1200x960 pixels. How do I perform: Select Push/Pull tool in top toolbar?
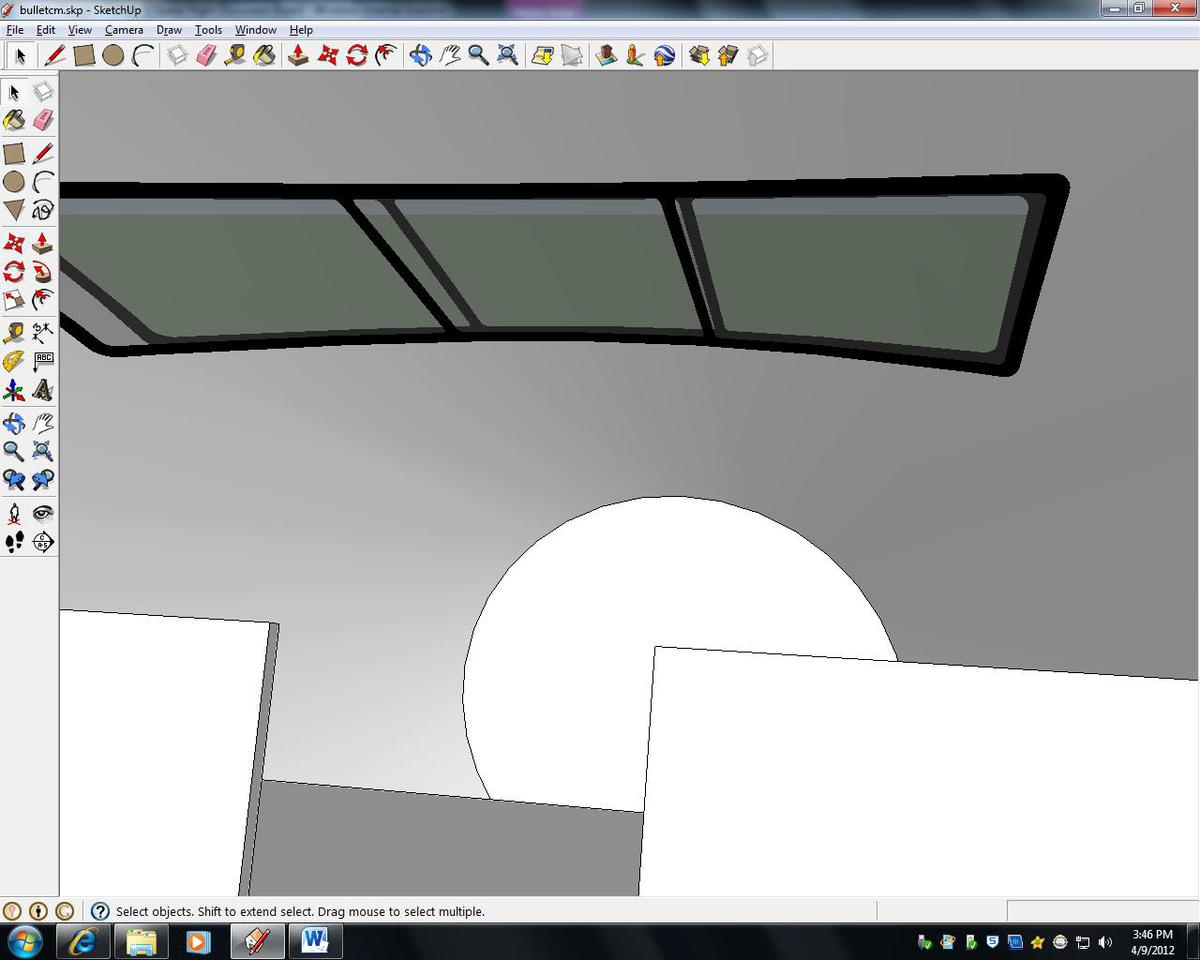298,55
